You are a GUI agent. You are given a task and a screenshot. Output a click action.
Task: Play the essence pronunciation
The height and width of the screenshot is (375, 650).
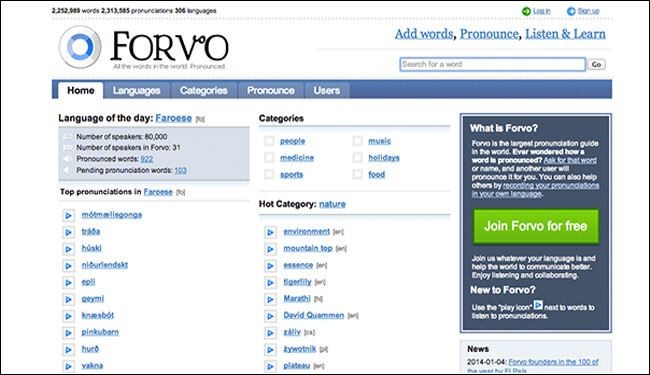click(270, 266)
